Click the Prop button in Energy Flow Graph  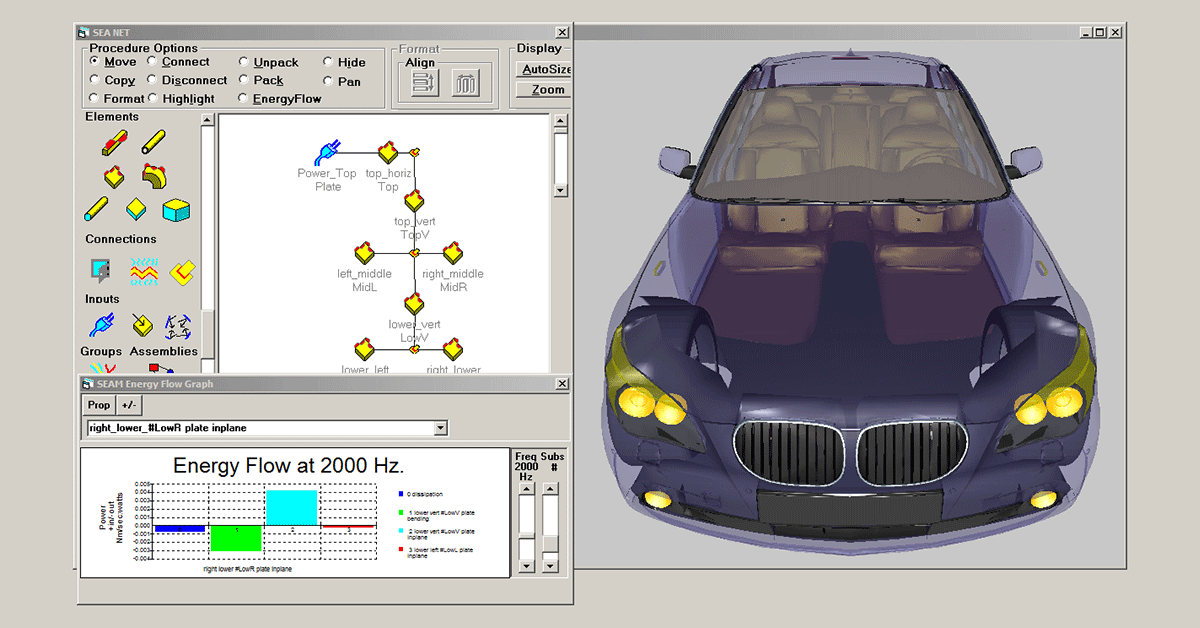[x=98, y=405]
